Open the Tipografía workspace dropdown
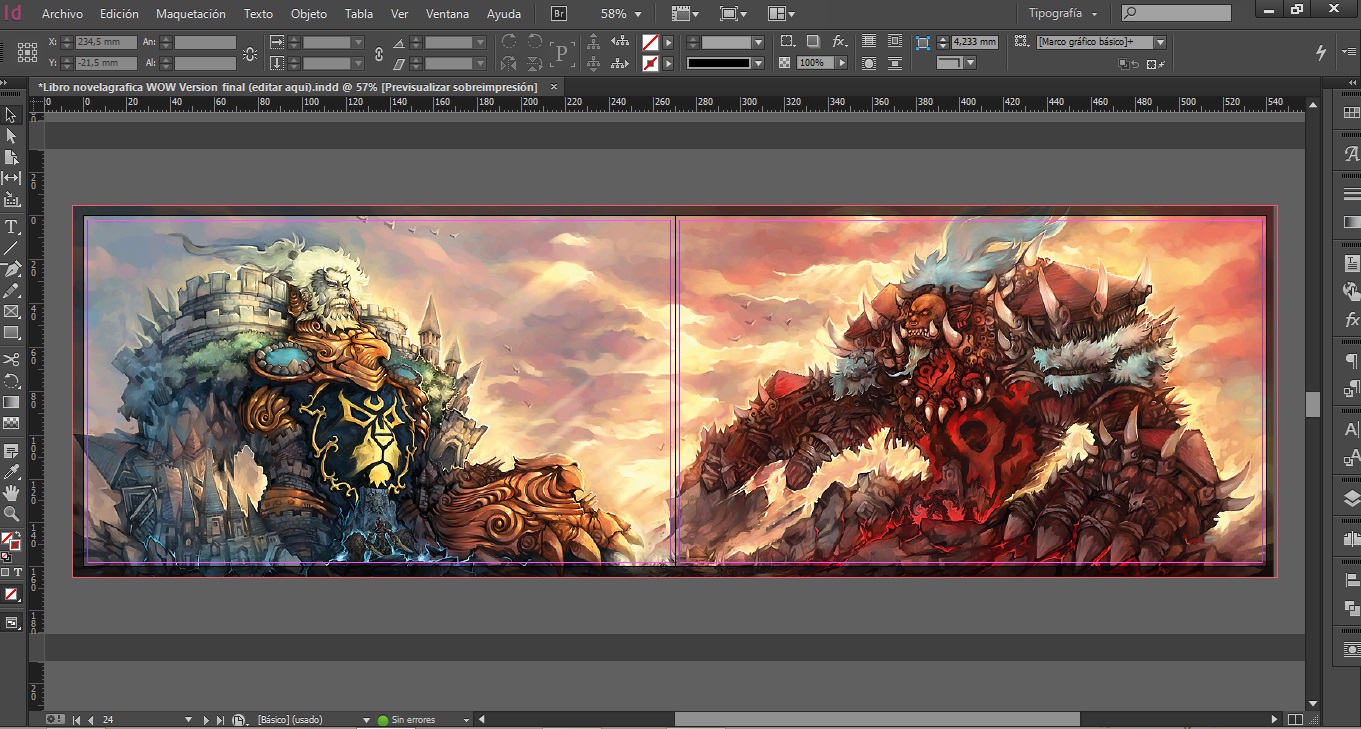 click(1063, 14)
